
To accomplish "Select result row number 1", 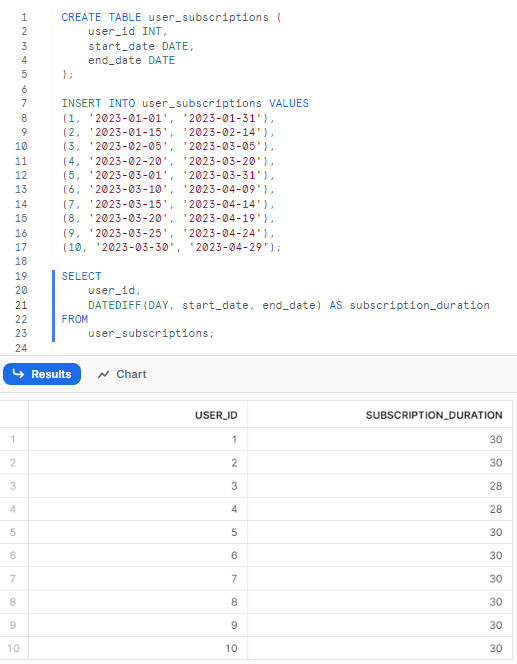I will coord(13,440).
